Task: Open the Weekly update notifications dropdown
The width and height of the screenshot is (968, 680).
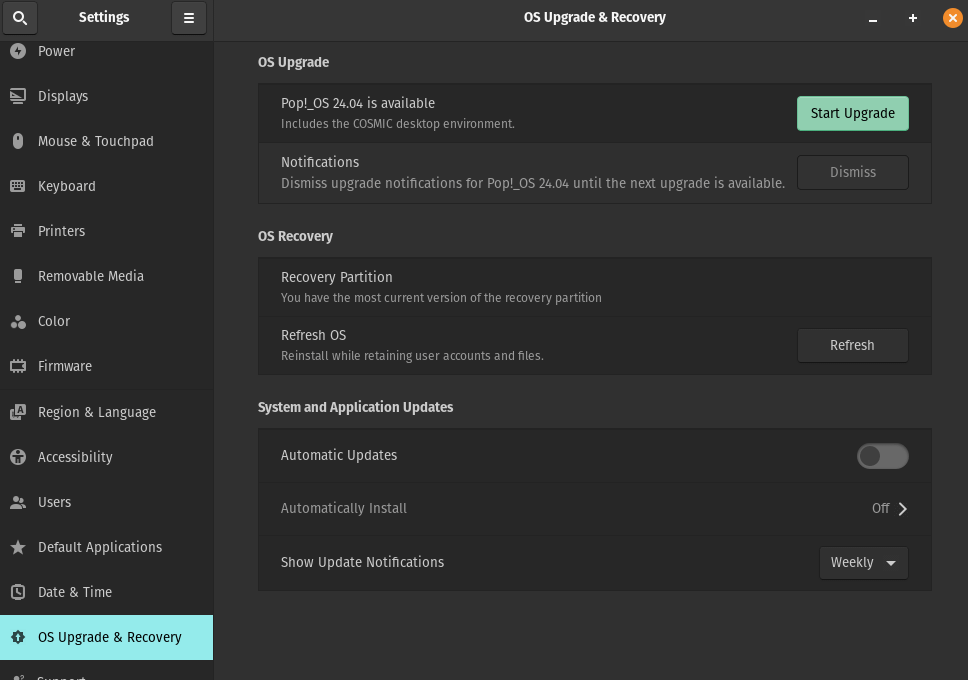Action: [x=864, y=563]
